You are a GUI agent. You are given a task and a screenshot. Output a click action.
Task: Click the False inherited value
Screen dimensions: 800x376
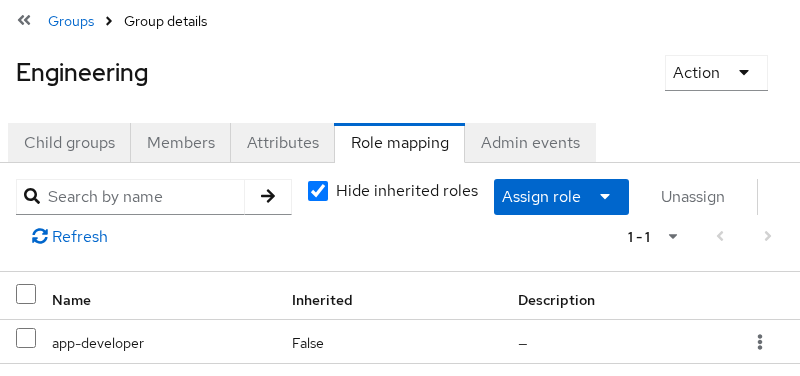point(308,343)
